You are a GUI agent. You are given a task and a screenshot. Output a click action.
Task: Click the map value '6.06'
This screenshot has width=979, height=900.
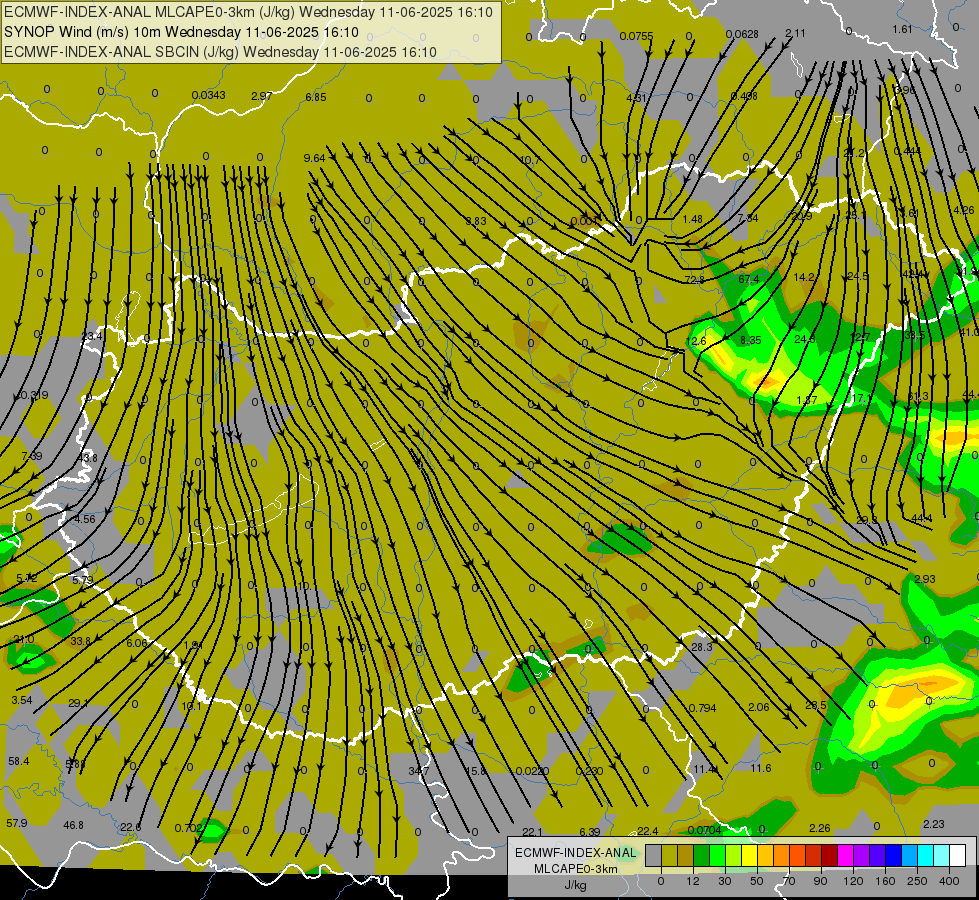tap(137, 643)
